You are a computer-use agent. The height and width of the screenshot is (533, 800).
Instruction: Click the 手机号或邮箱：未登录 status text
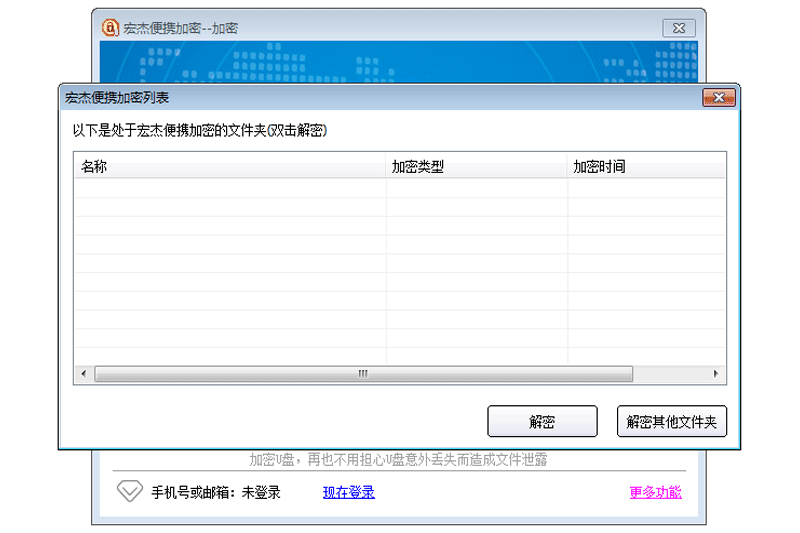(x=216, y=492)
